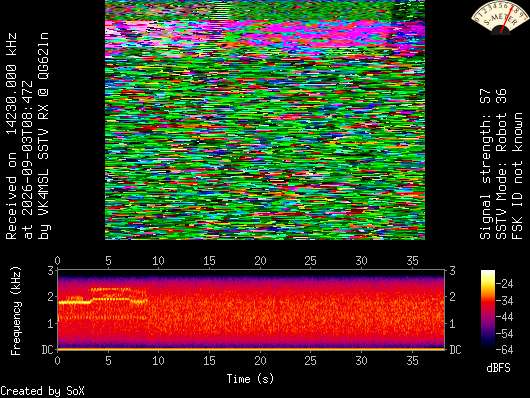This screenshot has height=398, width=530.
Task: Select "Received on 14230.000 kHz" text
Action: tap(11, 136)
